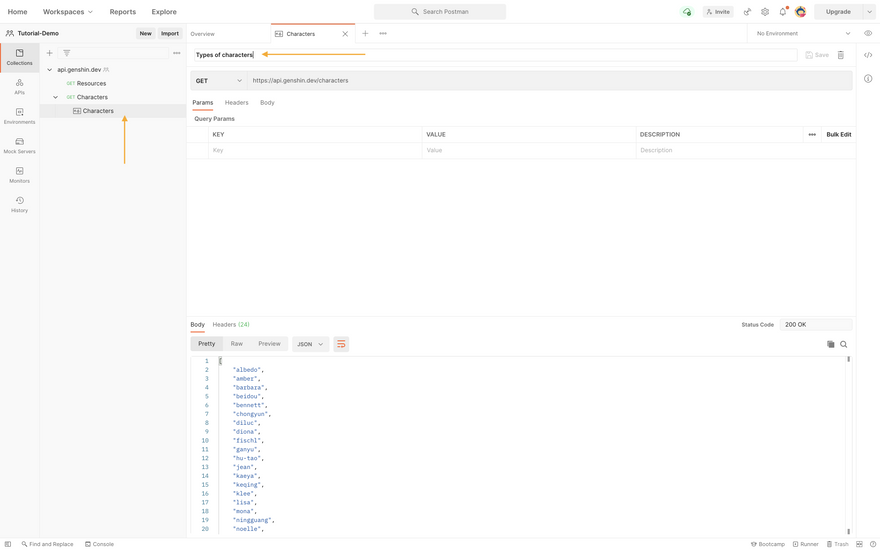880x550 pixels.
Task: Go to Home
Action: [17, 12]
